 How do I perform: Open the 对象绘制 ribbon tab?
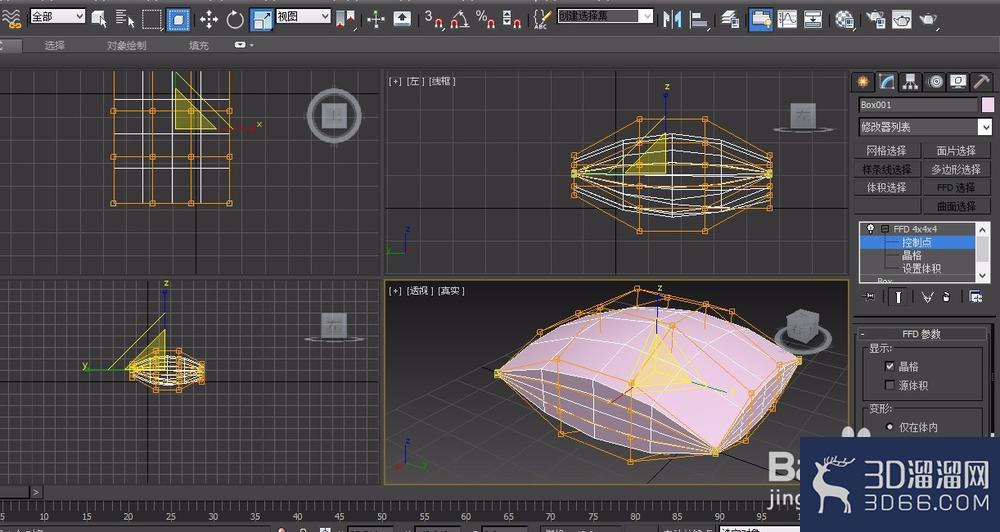(x=126, y=45)
